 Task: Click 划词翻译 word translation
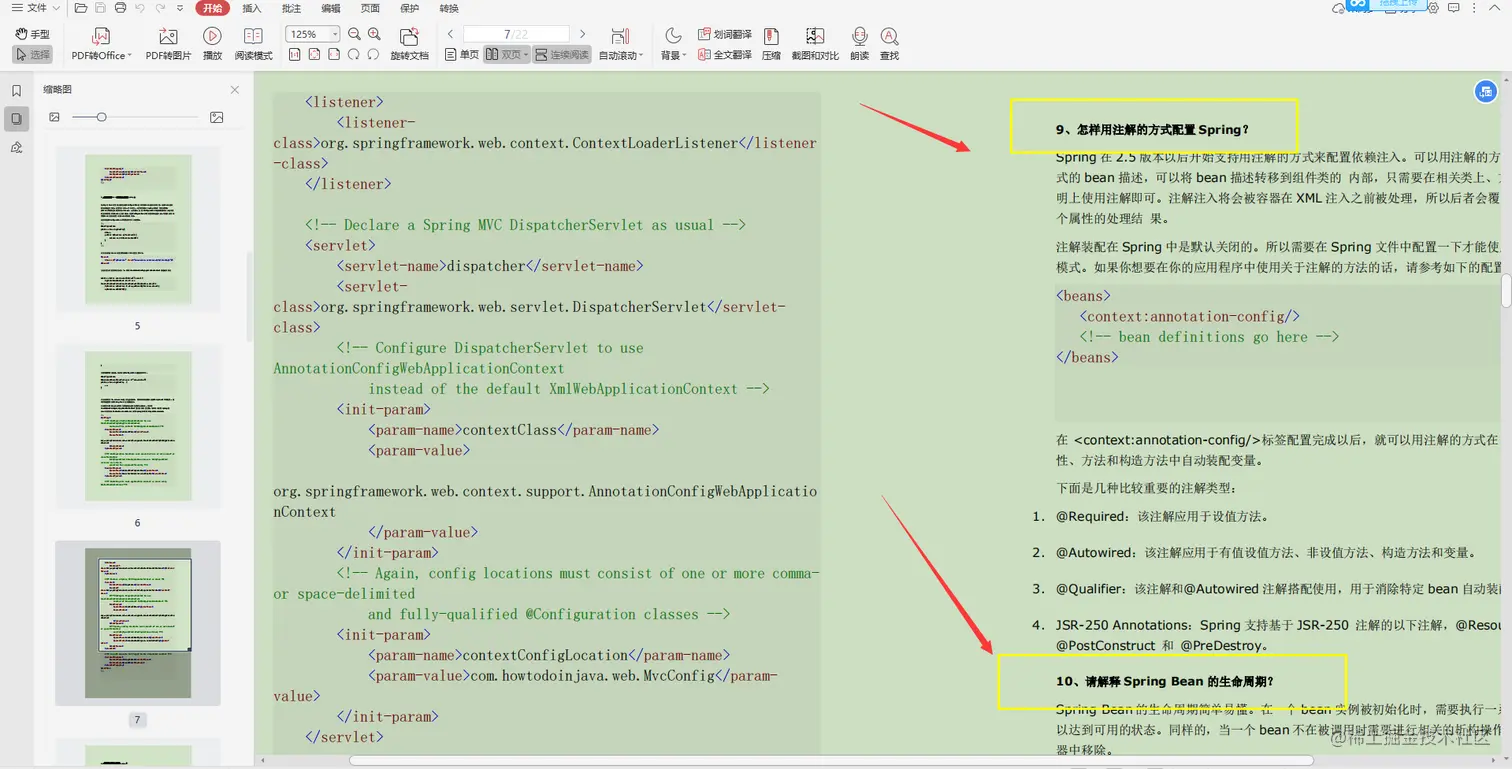click(x=724, y=34)
